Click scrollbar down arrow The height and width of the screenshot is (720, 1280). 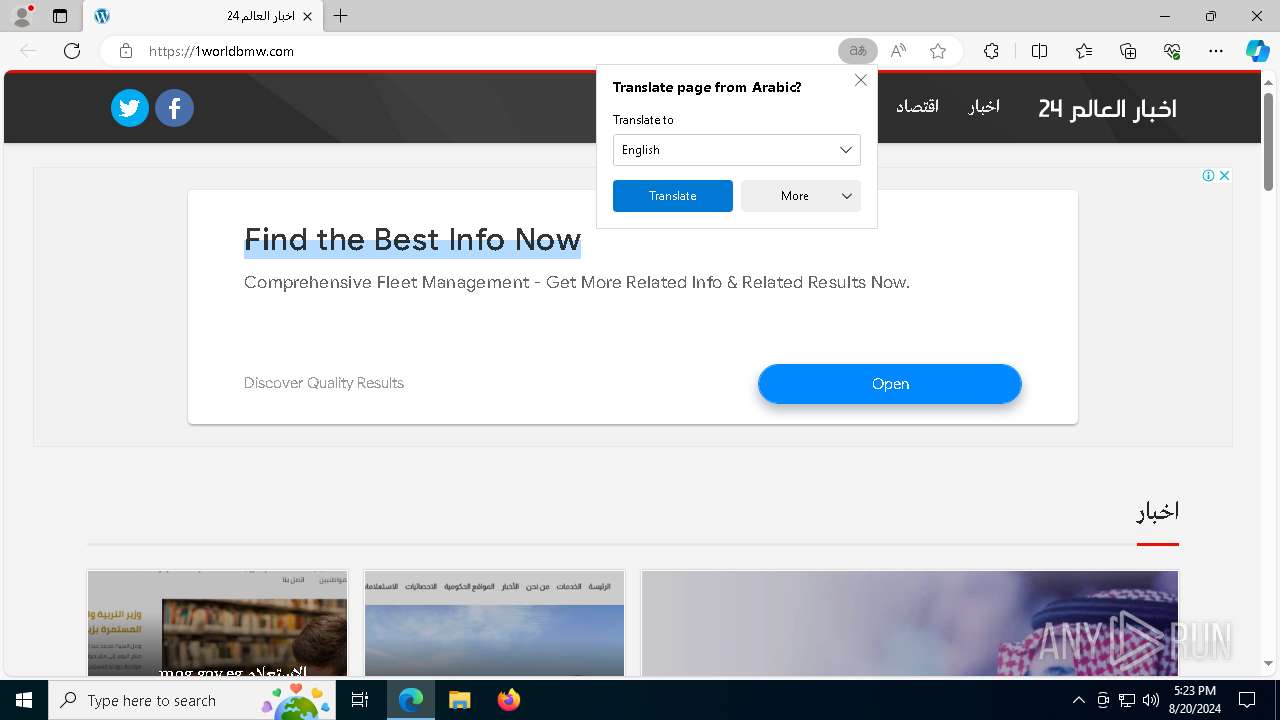1268,663
